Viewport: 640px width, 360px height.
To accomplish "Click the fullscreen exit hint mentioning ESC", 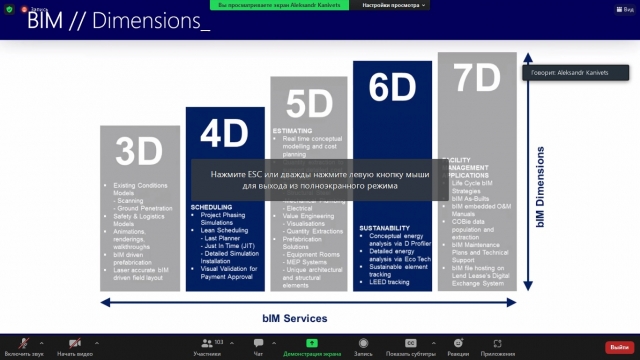I will click(320, 180).
